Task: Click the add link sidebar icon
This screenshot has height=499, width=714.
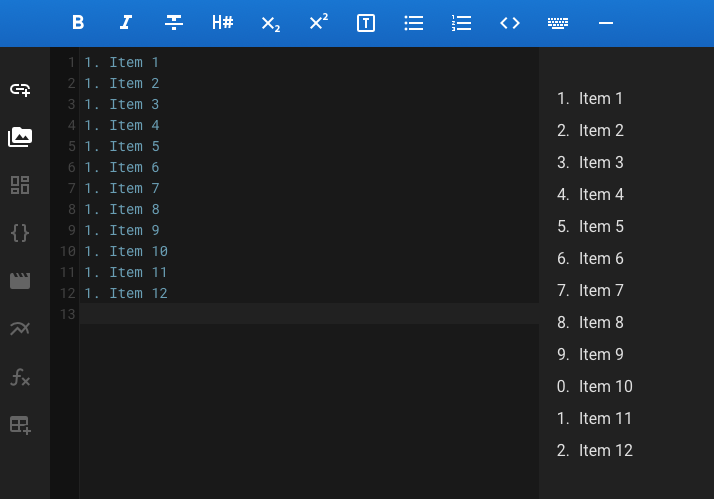Action: tap(20, 89)
